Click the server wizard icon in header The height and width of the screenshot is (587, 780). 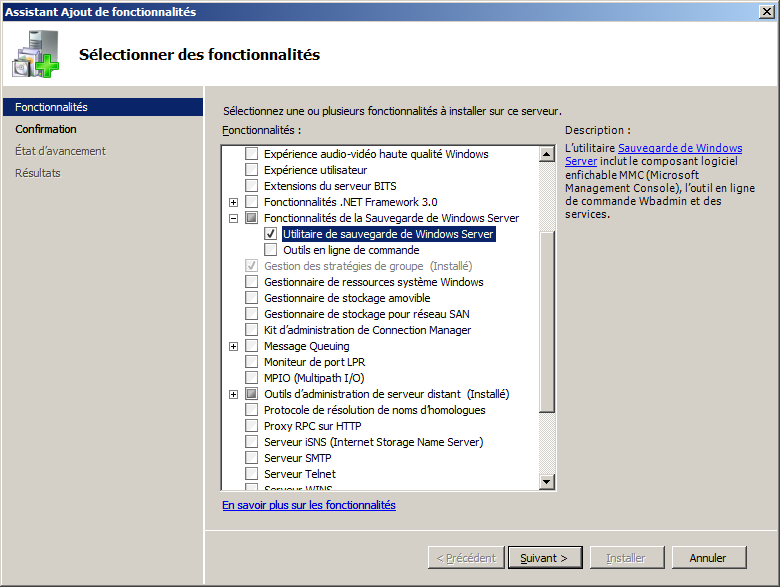point(36,55)
